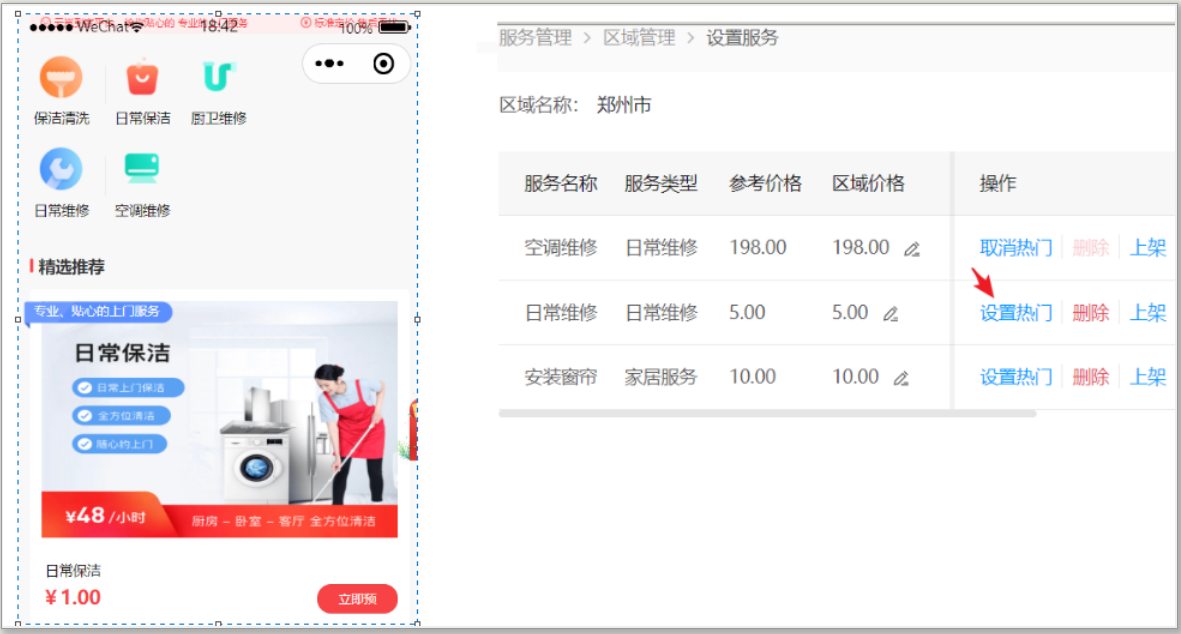
Task: Open mini program three-dot menu
Action: coord(329,63)
